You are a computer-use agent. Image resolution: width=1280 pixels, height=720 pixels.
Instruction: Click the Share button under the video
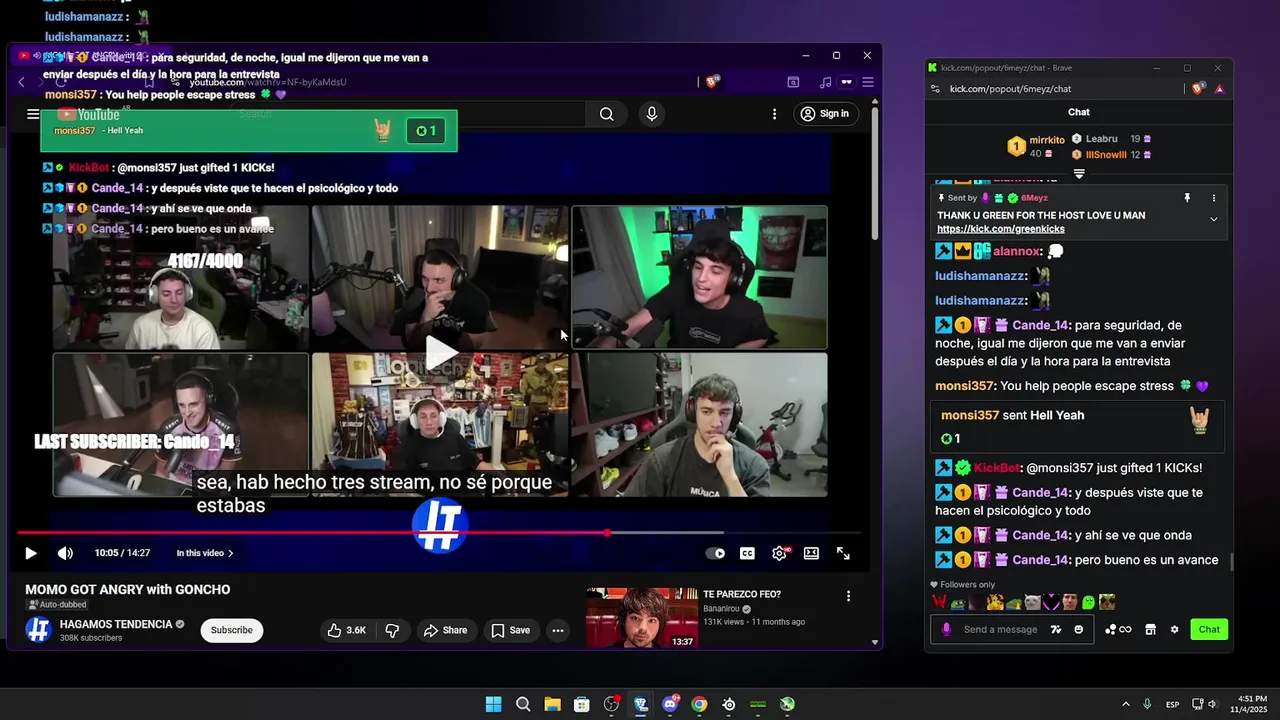click(445, 630)
